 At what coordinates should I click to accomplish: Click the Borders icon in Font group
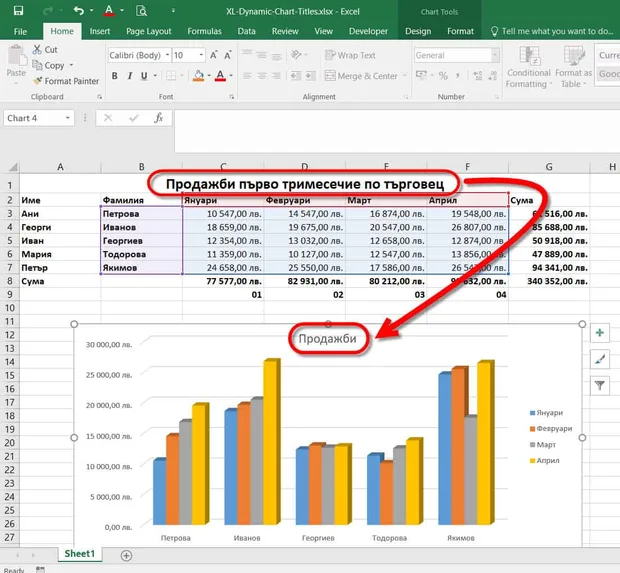(x=171, y=76)
